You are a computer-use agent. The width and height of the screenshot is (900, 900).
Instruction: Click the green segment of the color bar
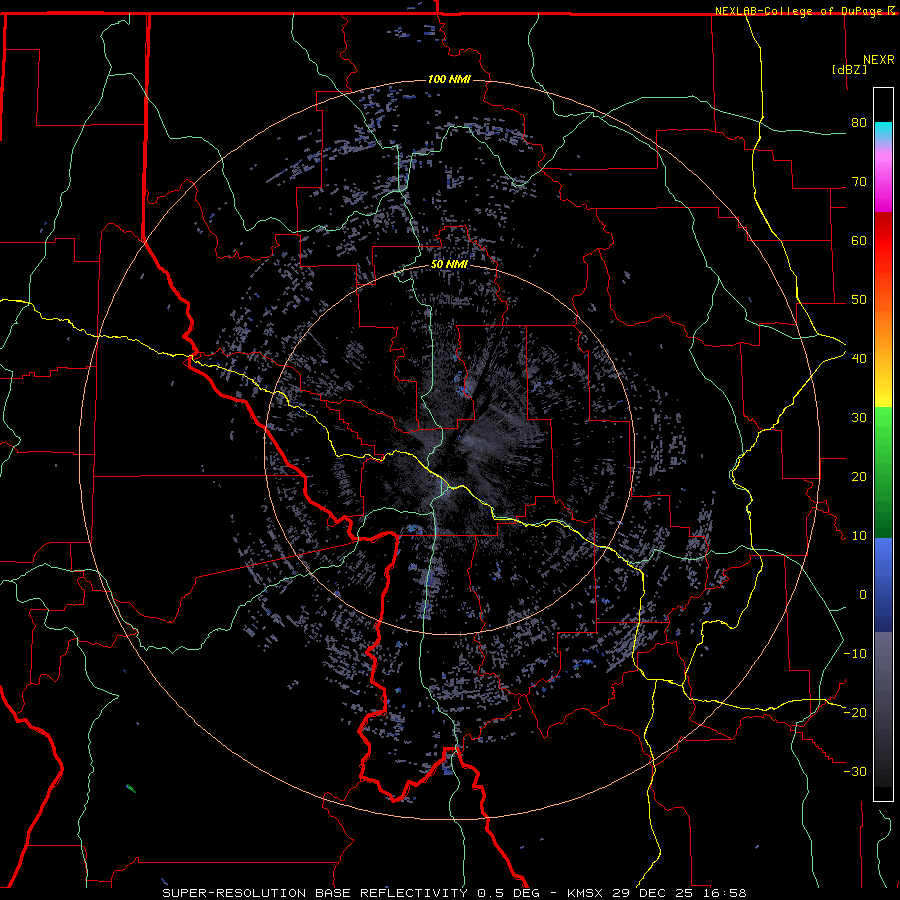point(883,471)
